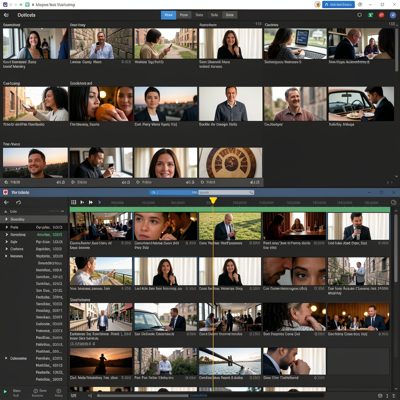
Task: Select bald man standing on grass clip
Action: 230,226
